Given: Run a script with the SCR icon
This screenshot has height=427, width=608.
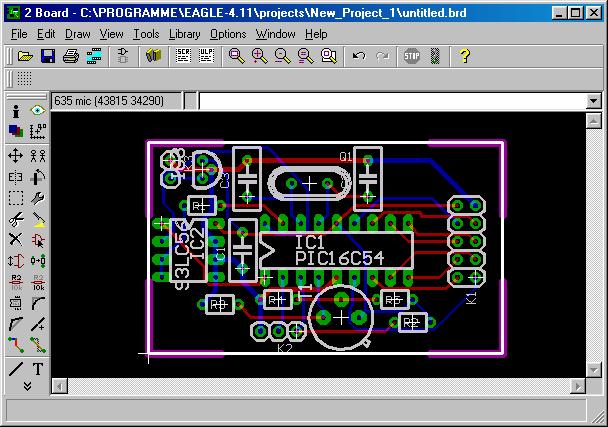Looking at the screenshot, I should coord(183,56).
